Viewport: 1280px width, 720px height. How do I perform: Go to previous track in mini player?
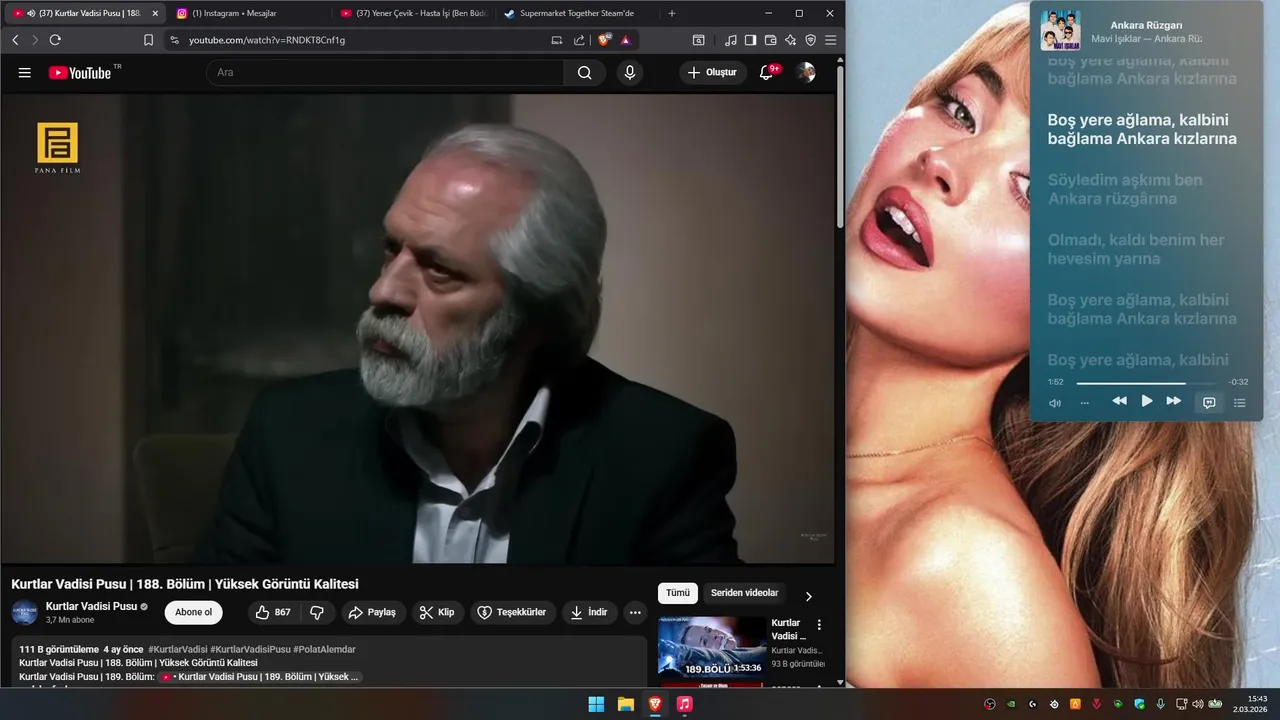point(1119,401)
